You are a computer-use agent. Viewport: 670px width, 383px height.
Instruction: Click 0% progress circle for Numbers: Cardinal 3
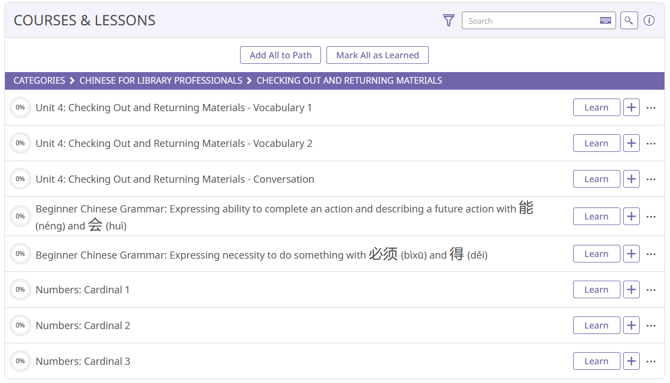20,361
